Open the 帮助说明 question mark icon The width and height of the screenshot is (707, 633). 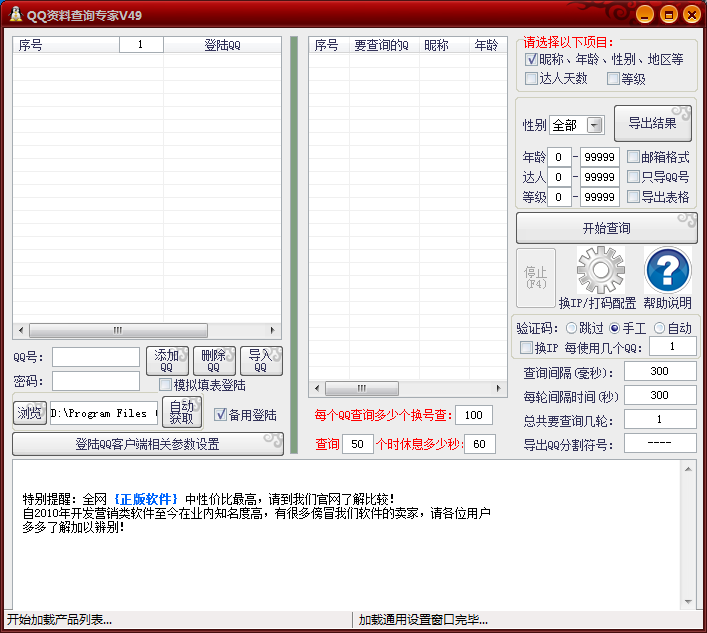point(668,270)
